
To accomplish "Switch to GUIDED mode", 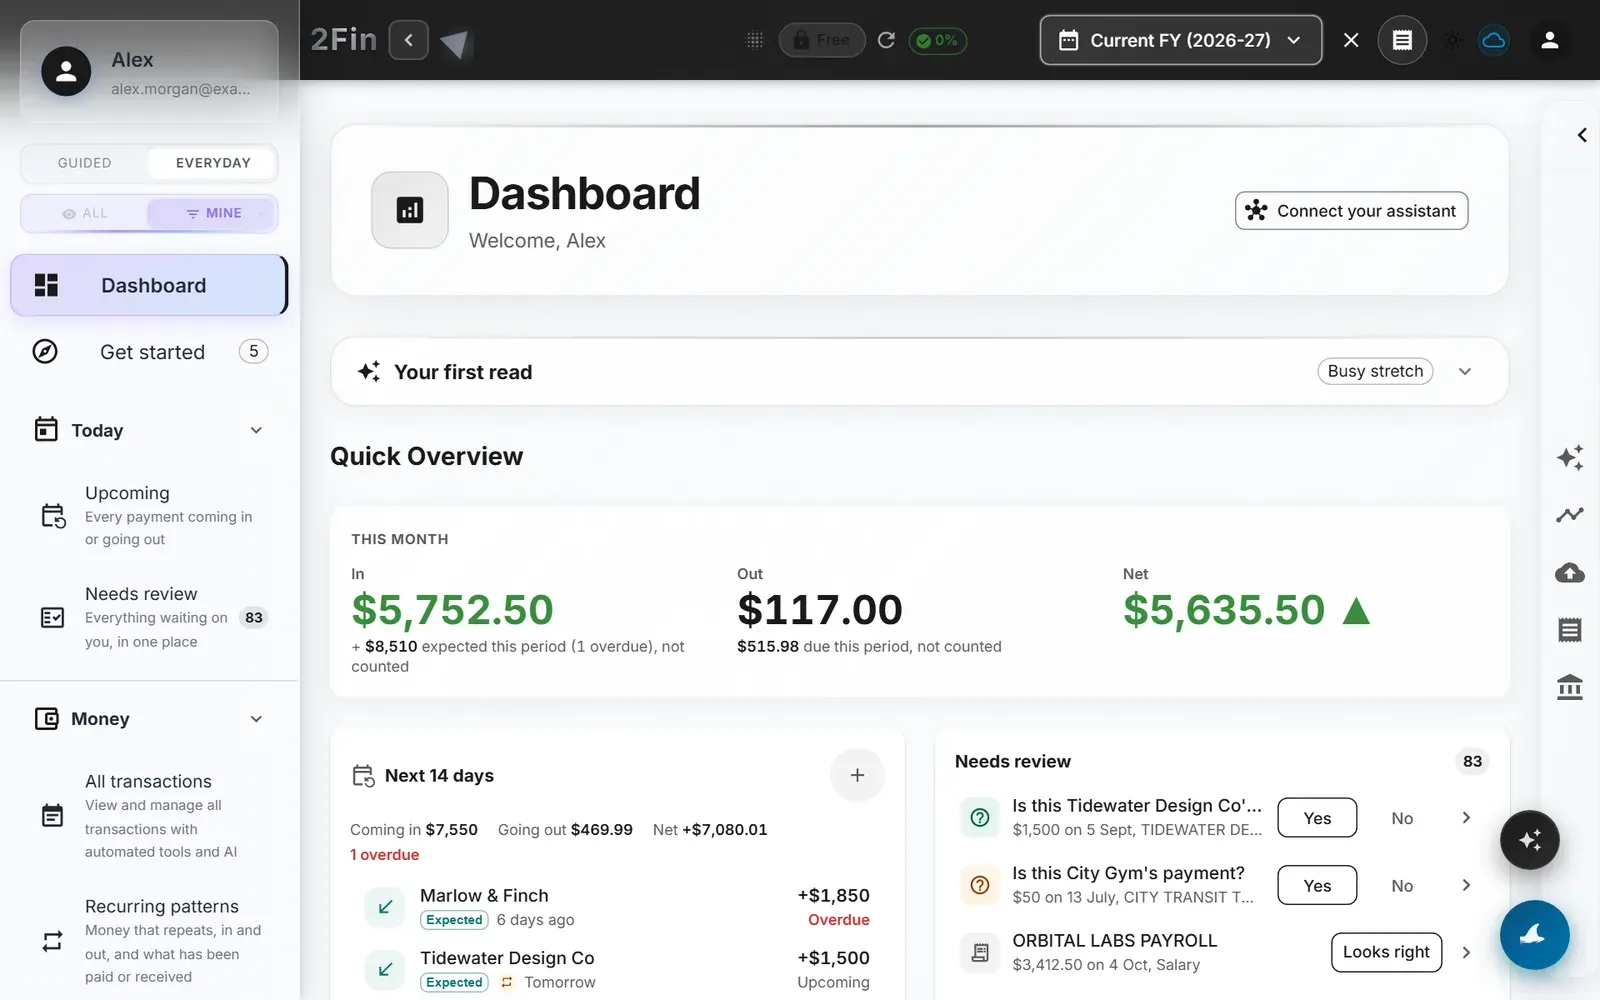I will tap(85, 163).
